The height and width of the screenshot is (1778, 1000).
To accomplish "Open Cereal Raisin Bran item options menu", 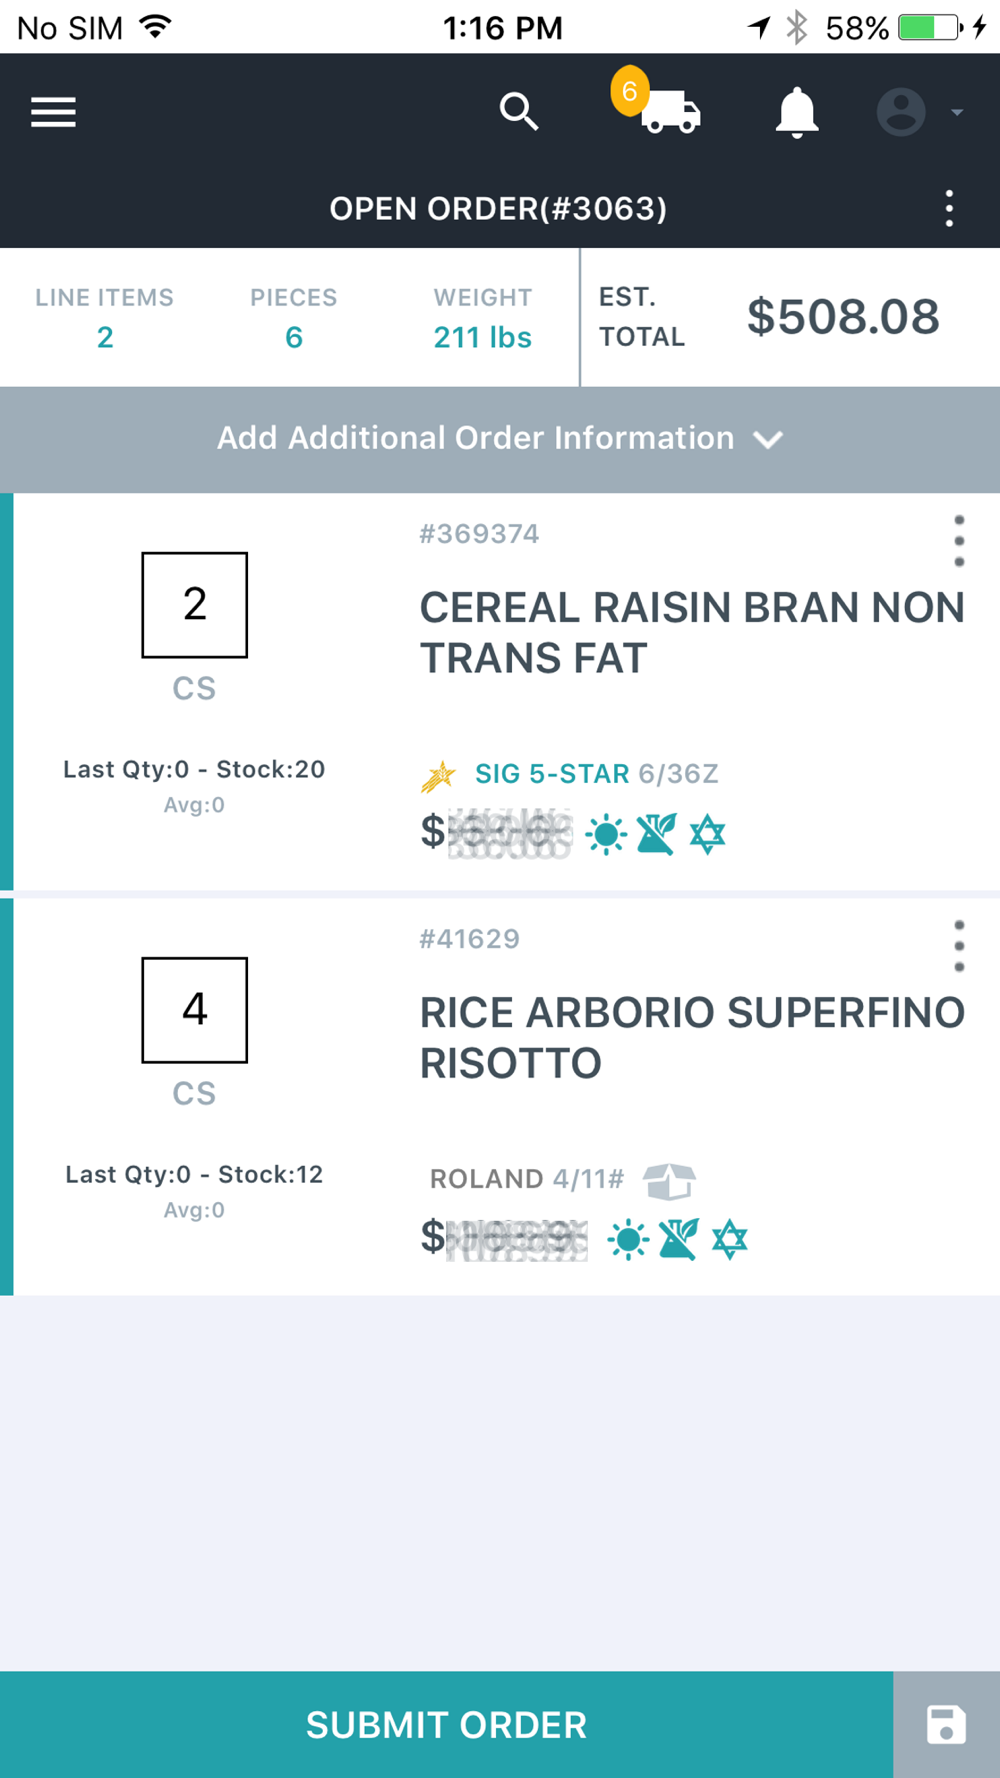I will point(959,541).
